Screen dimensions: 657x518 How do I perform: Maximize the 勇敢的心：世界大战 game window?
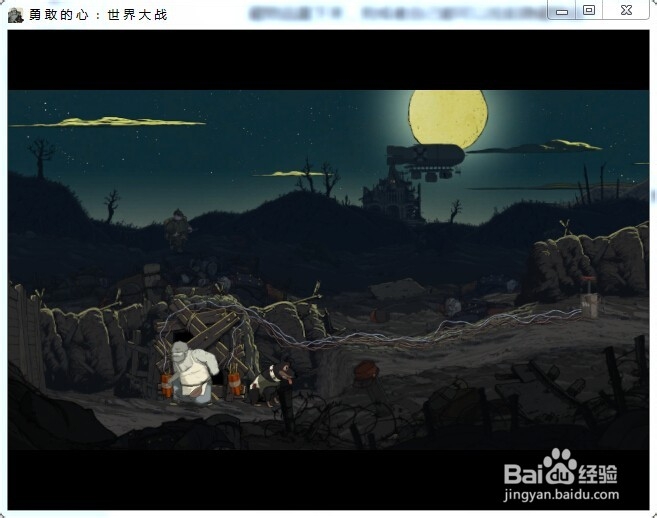pyautogui.click(x=589, y=10)
